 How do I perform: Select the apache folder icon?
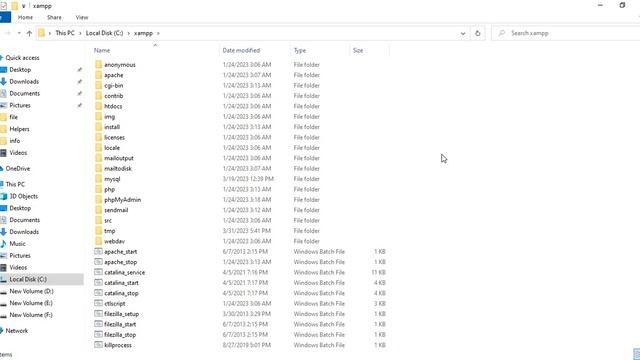[x=98, y=75]
